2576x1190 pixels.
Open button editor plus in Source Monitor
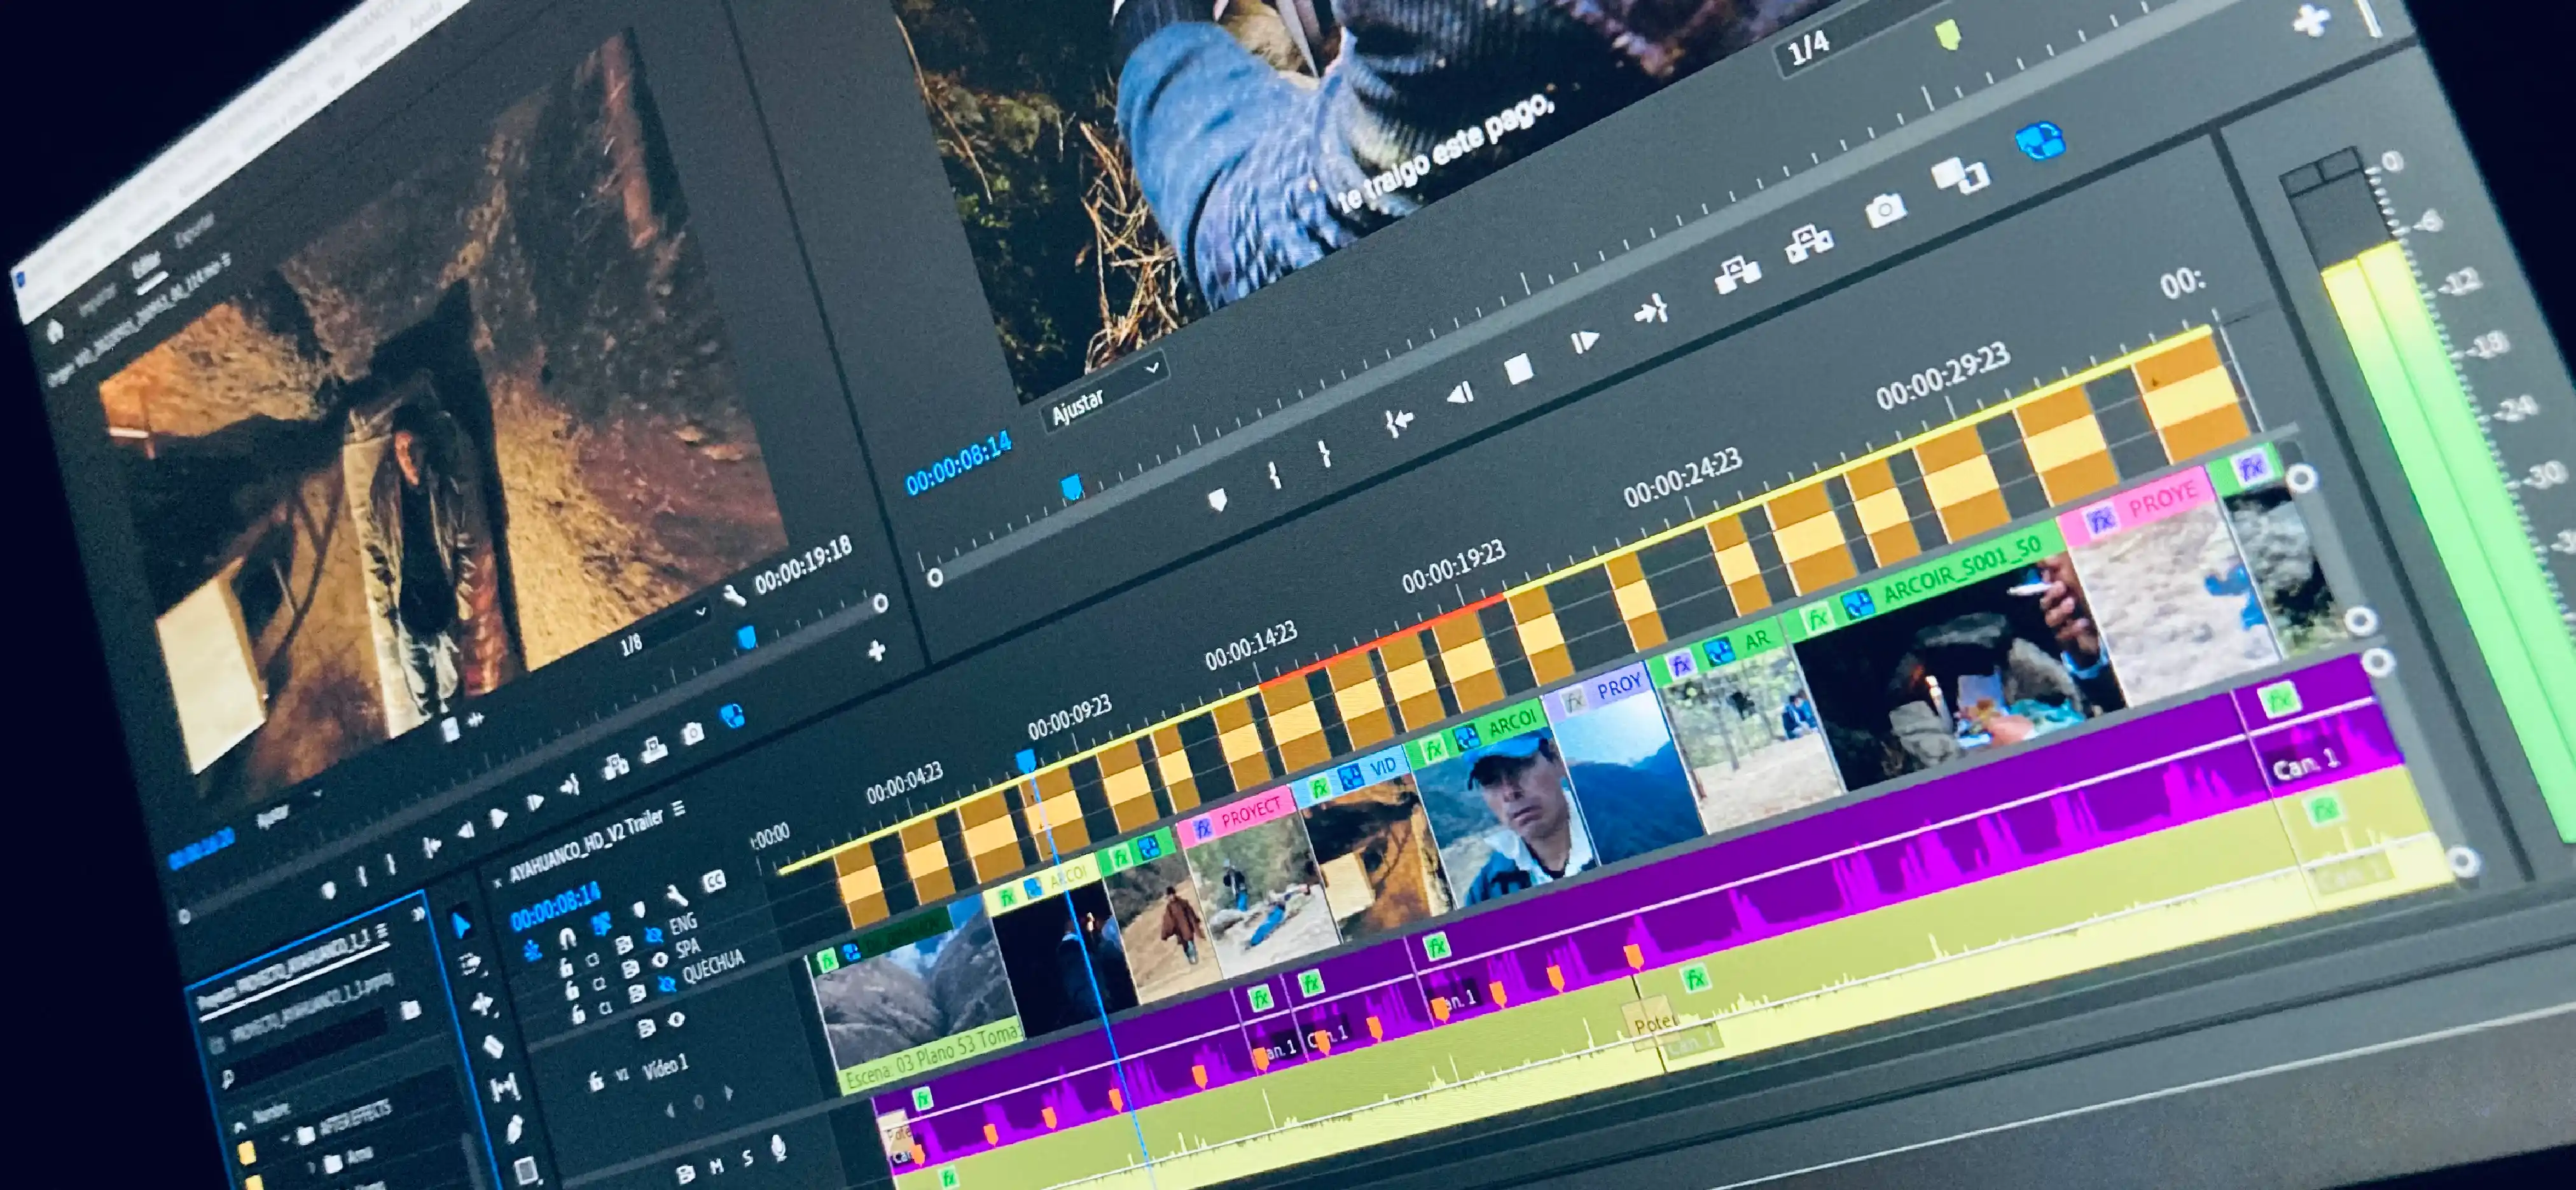(877, 652)
